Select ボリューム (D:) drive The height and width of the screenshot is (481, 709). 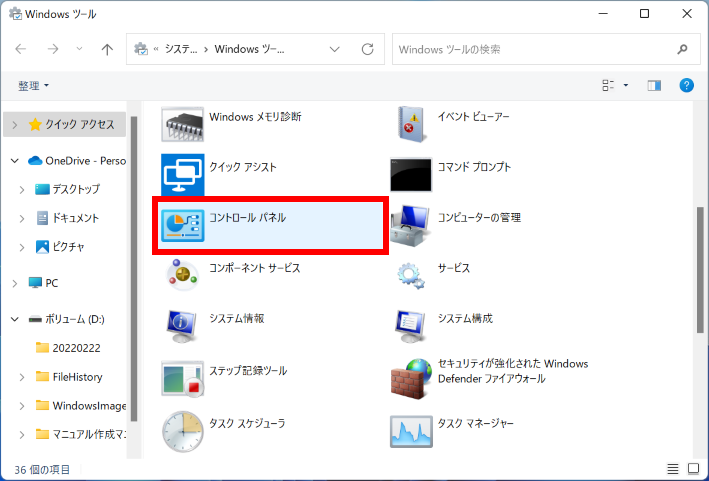66,319
